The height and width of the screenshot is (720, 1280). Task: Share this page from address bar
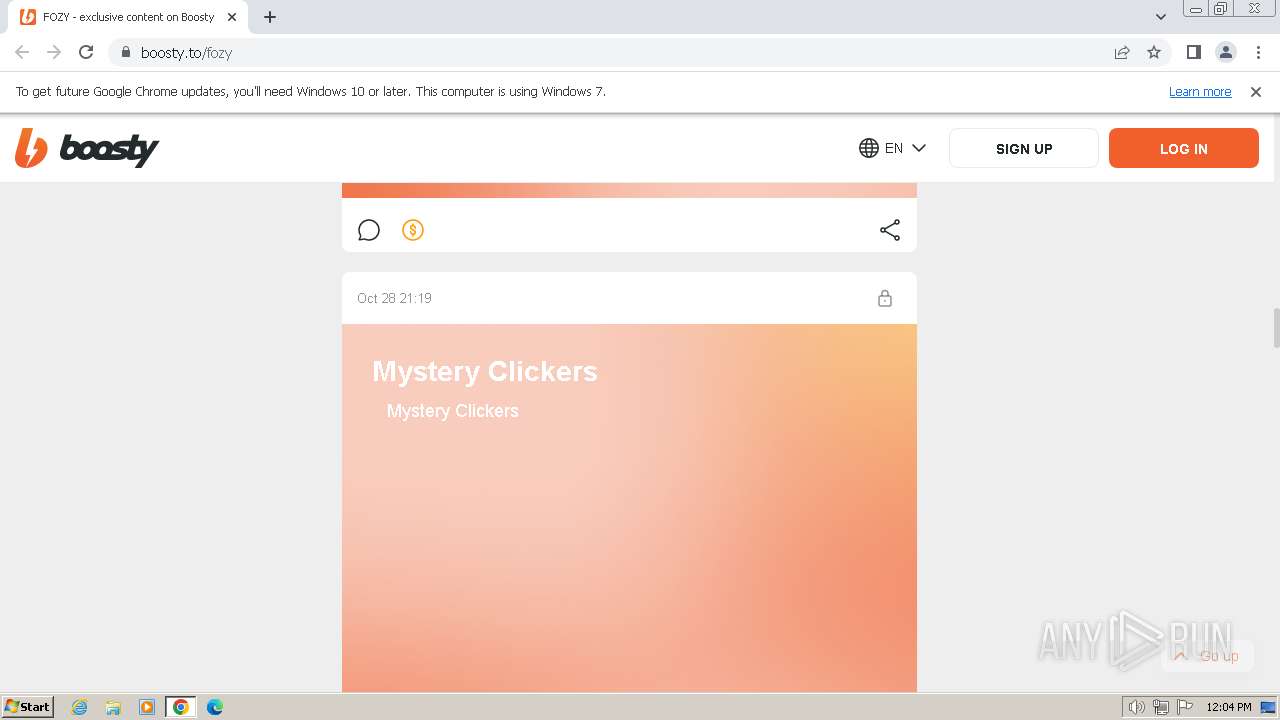[1122, 52]
